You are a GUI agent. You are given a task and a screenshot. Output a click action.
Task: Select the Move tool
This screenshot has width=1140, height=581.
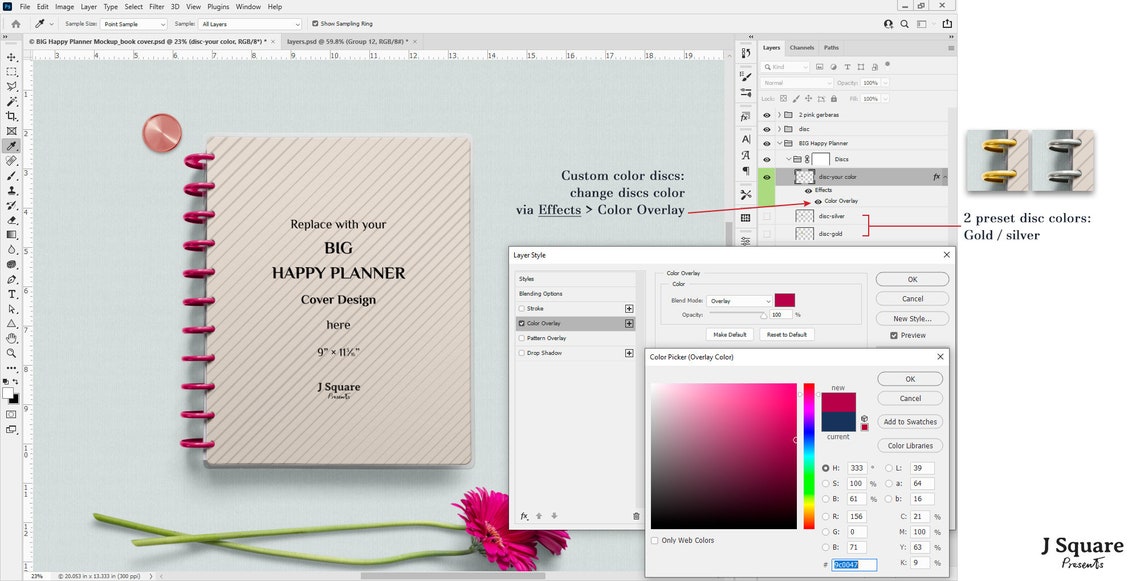[x=12, y=57]
